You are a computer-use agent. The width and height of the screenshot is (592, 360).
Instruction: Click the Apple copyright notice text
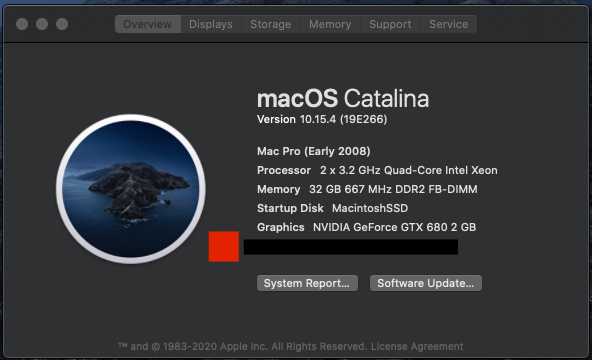[242, 346]
